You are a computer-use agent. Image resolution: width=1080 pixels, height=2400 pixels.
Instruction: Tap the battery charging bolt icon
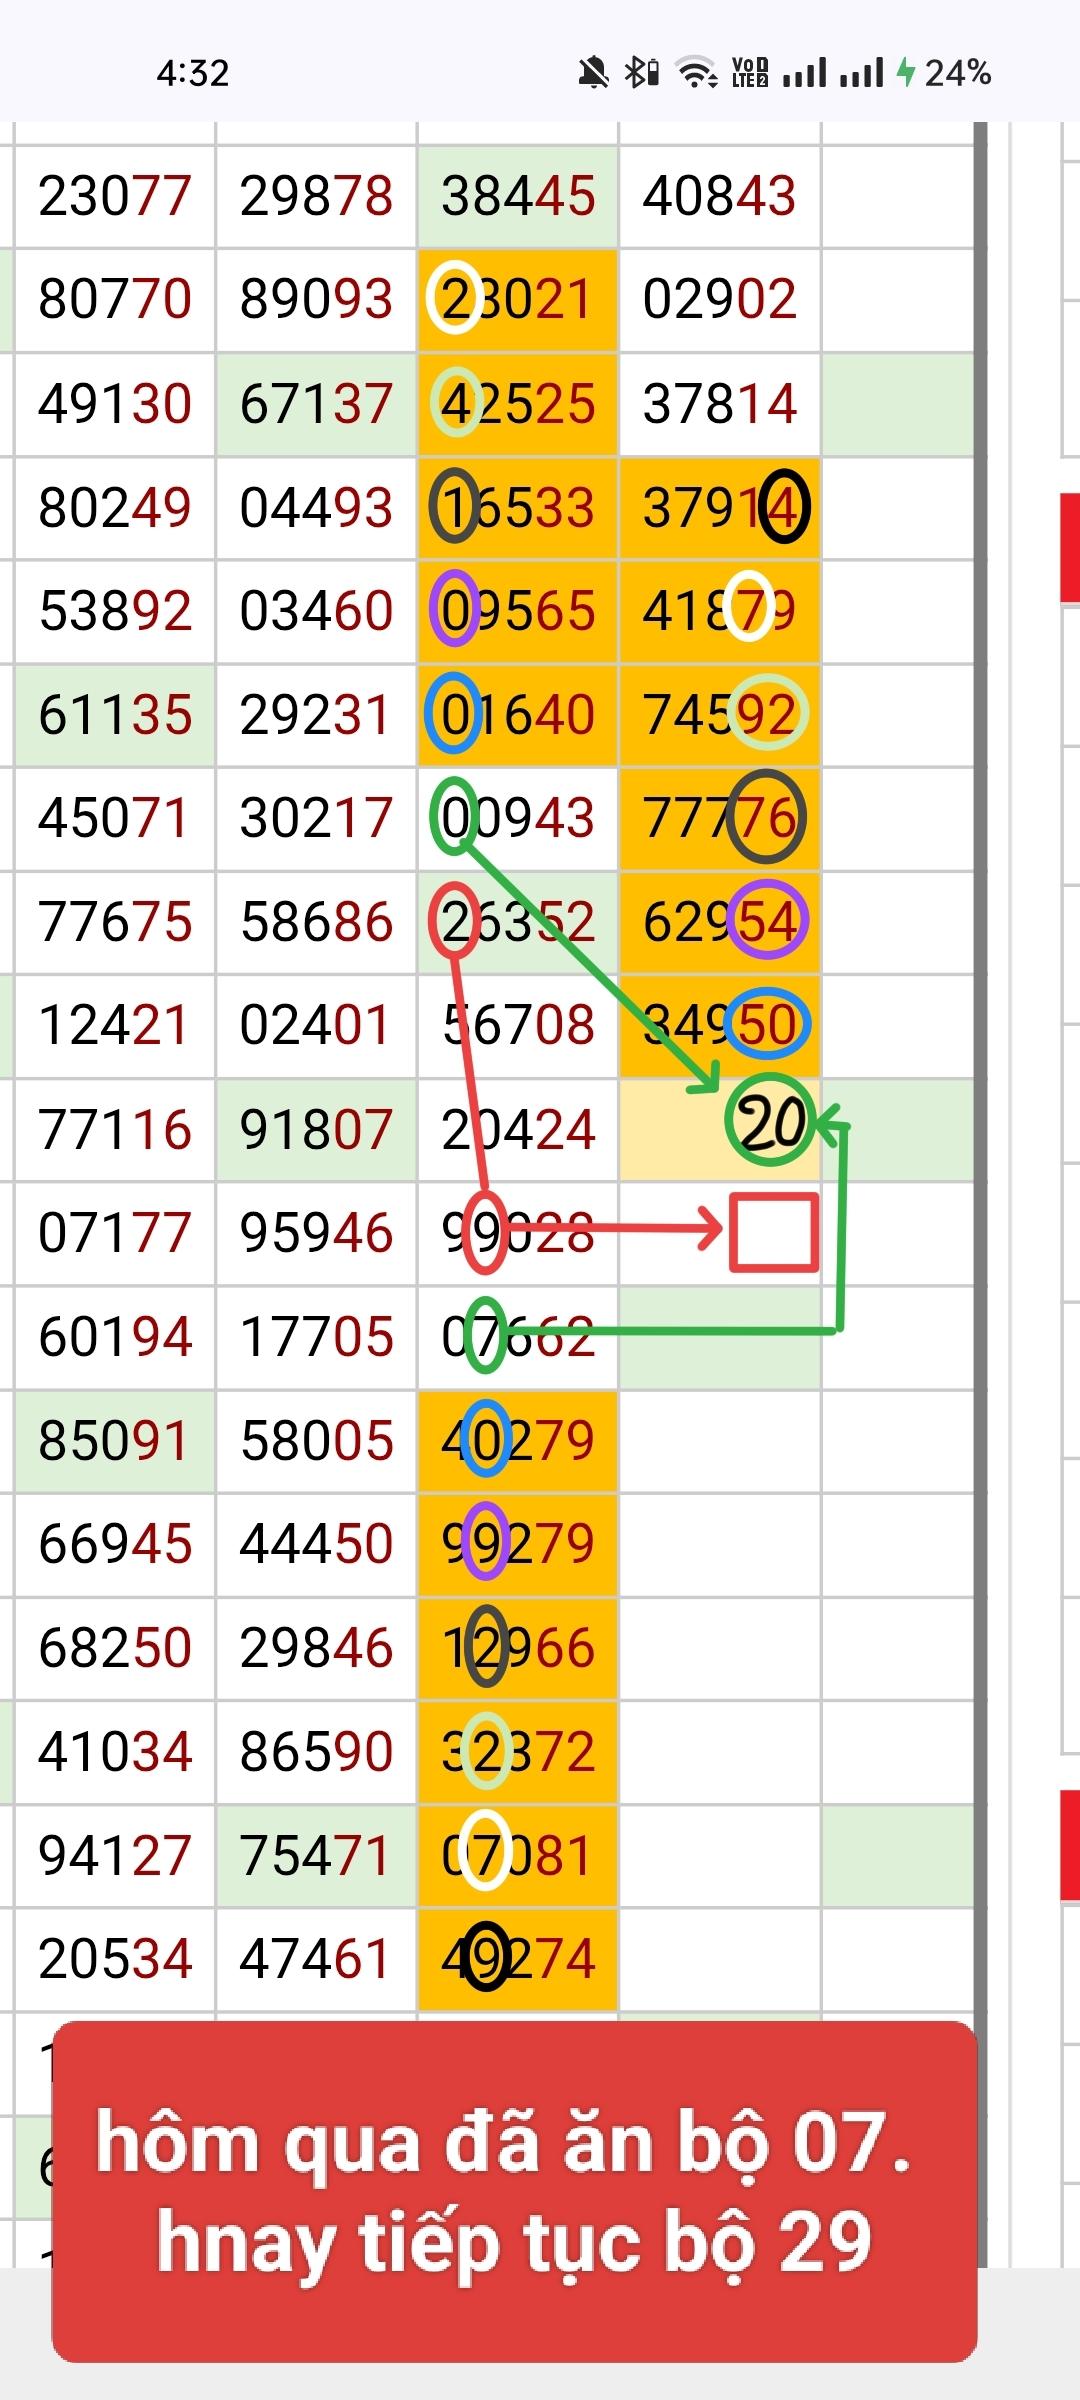click(906, 73)
